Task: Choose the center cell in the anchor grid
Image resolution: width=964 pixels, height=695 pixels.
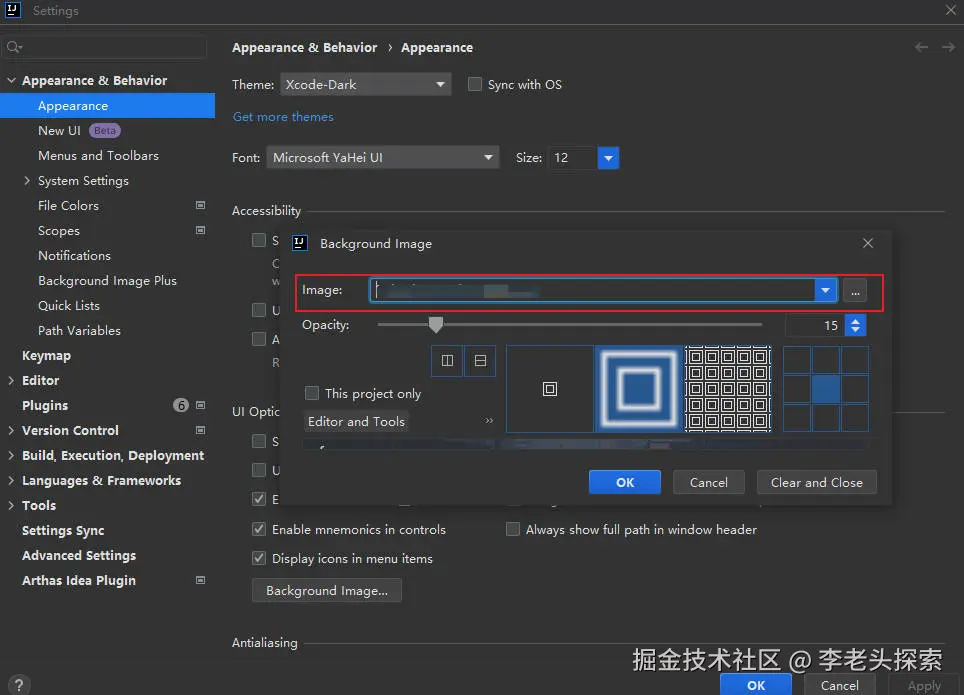Action: (826, 389)
